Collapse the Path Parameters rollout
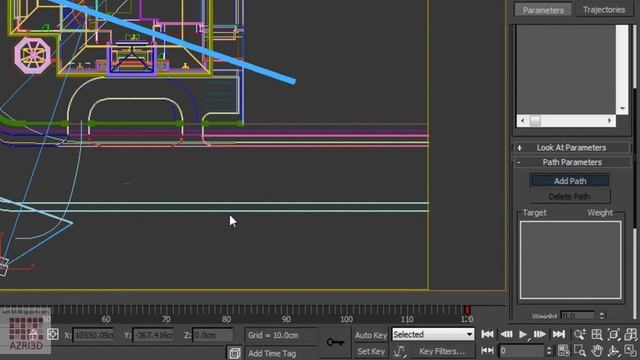 (571, 162)
